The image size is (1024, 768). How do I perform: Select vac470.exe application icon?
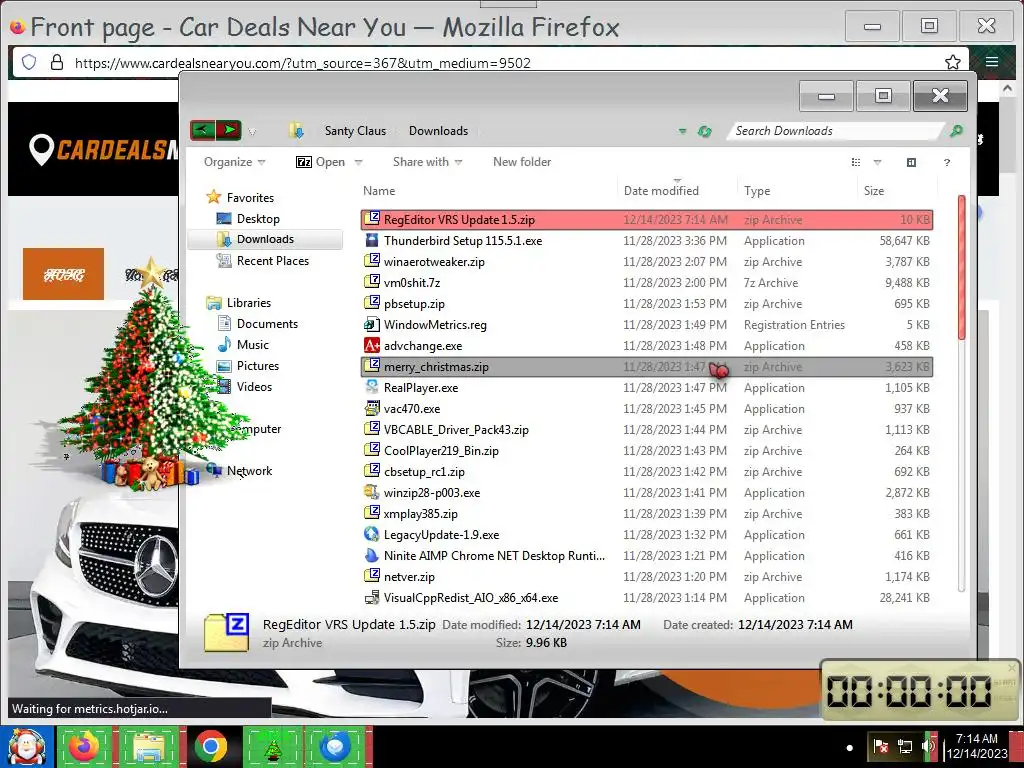point(372,409)
